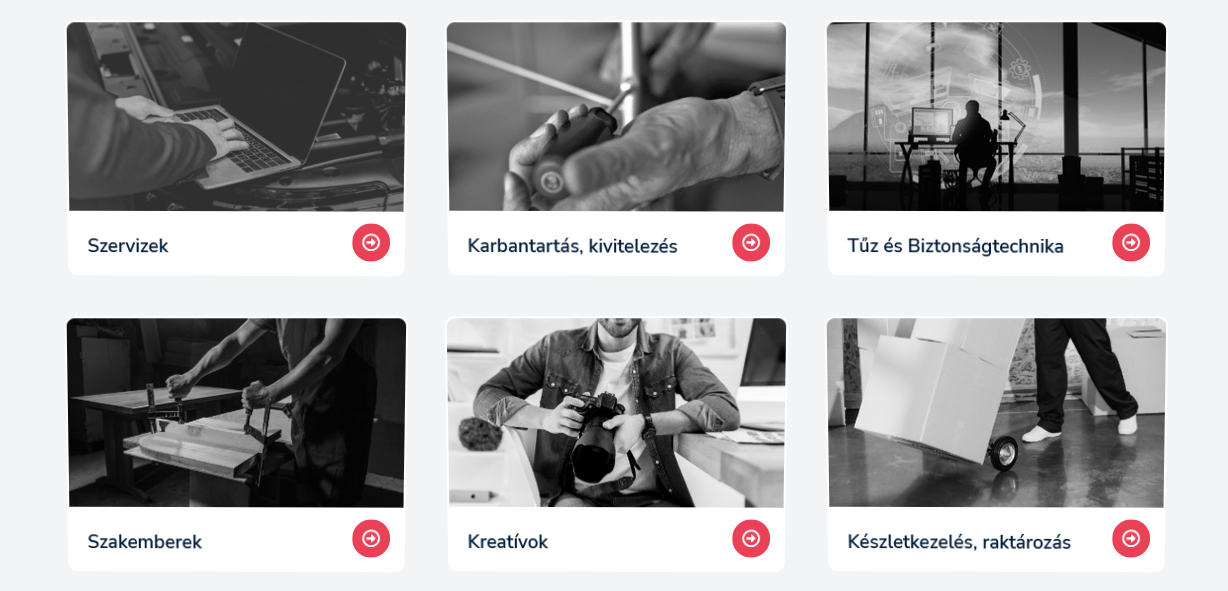The image size is (1228, 591).
Task: Click the white footer area of Szakemberek card
Action: [236, 539]
